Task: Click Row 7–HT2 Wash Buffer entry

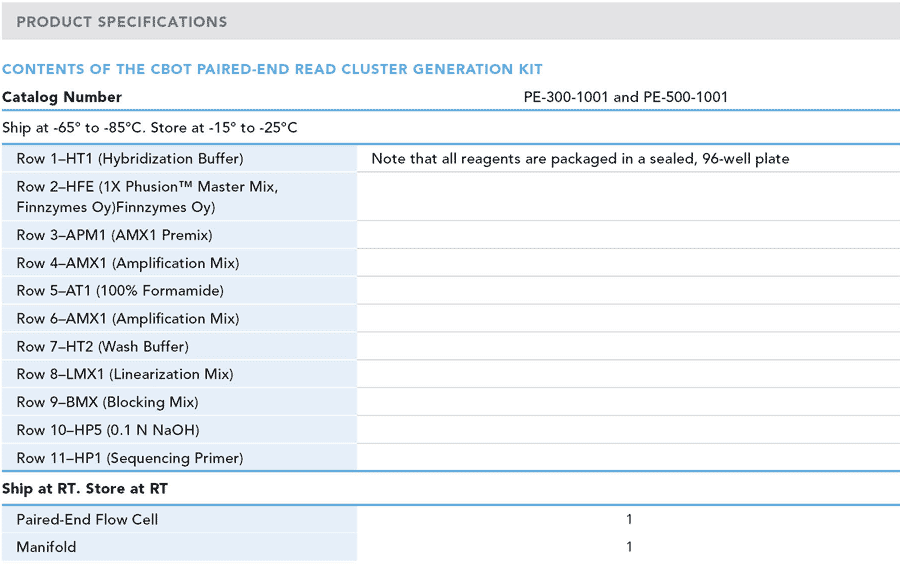Action: [179, 347]
